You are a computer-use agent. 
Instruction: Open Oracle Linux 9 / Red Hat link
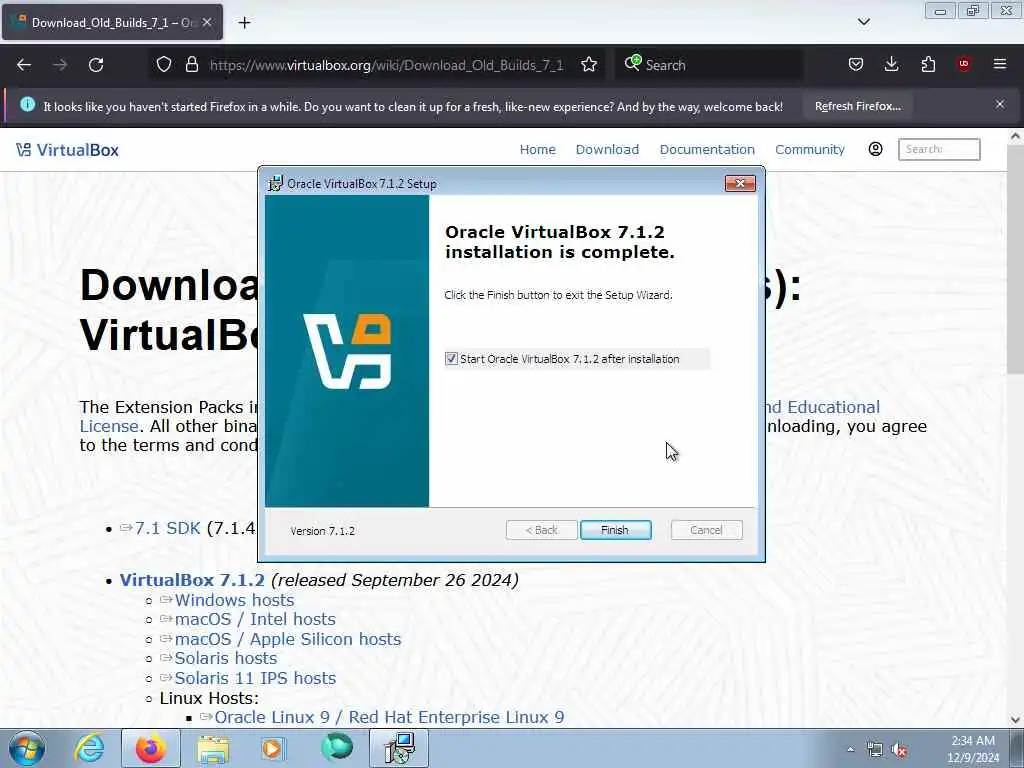[389, 717]
